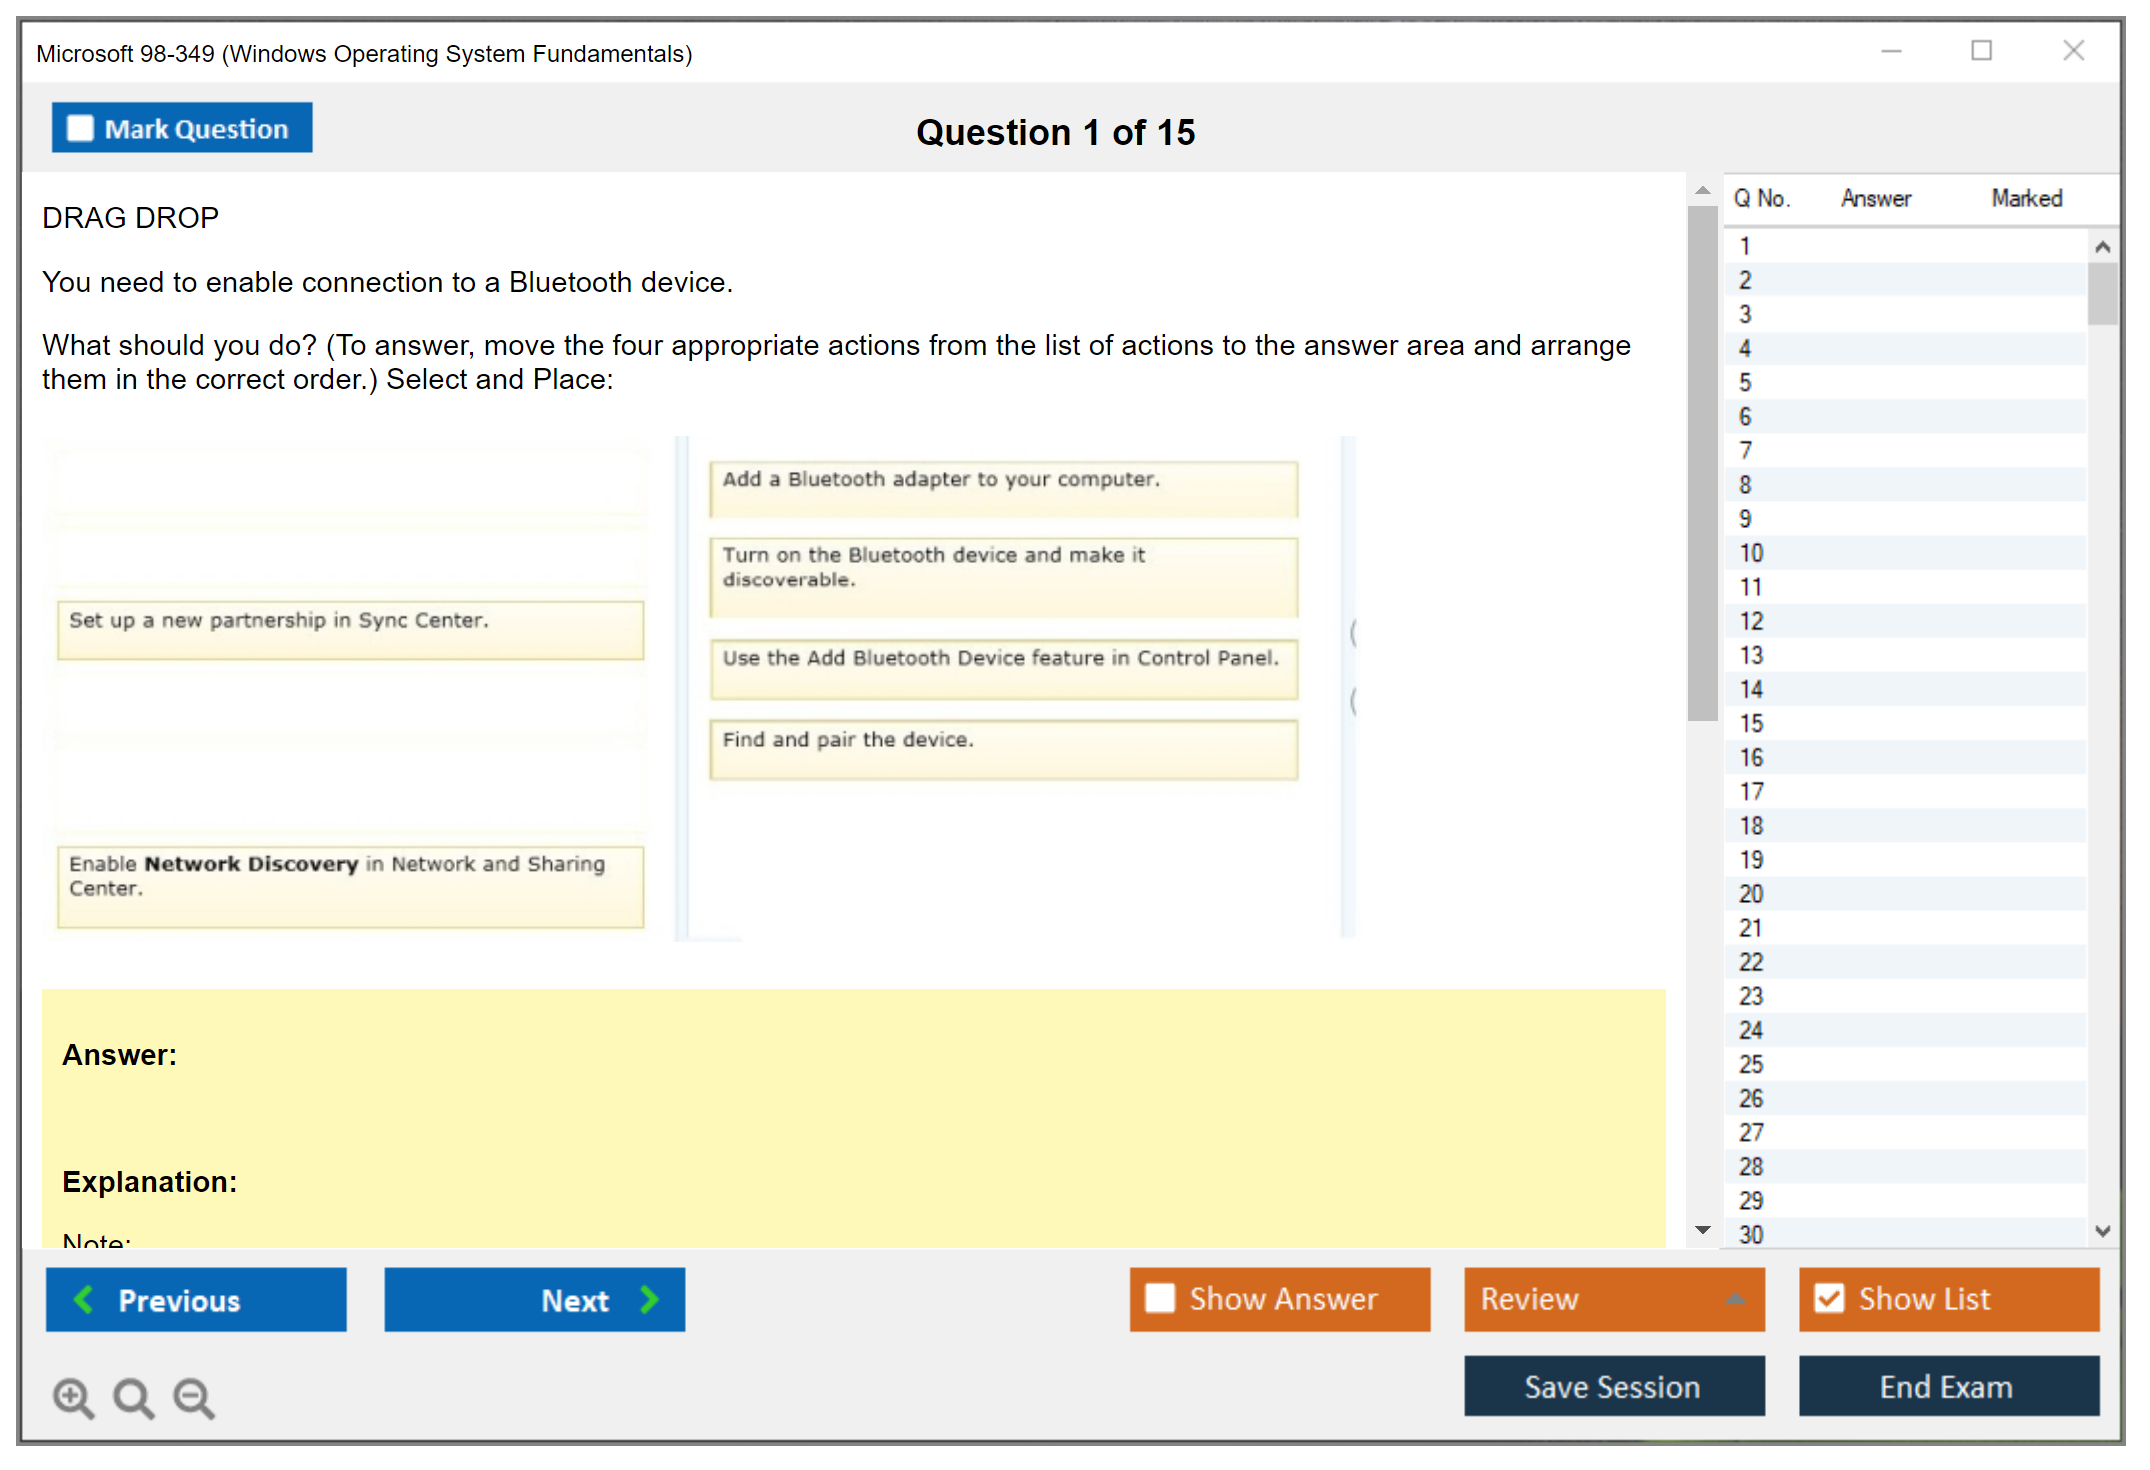Click the green right arrow on Next
2150x1470 pixels.
(650, 1299)
